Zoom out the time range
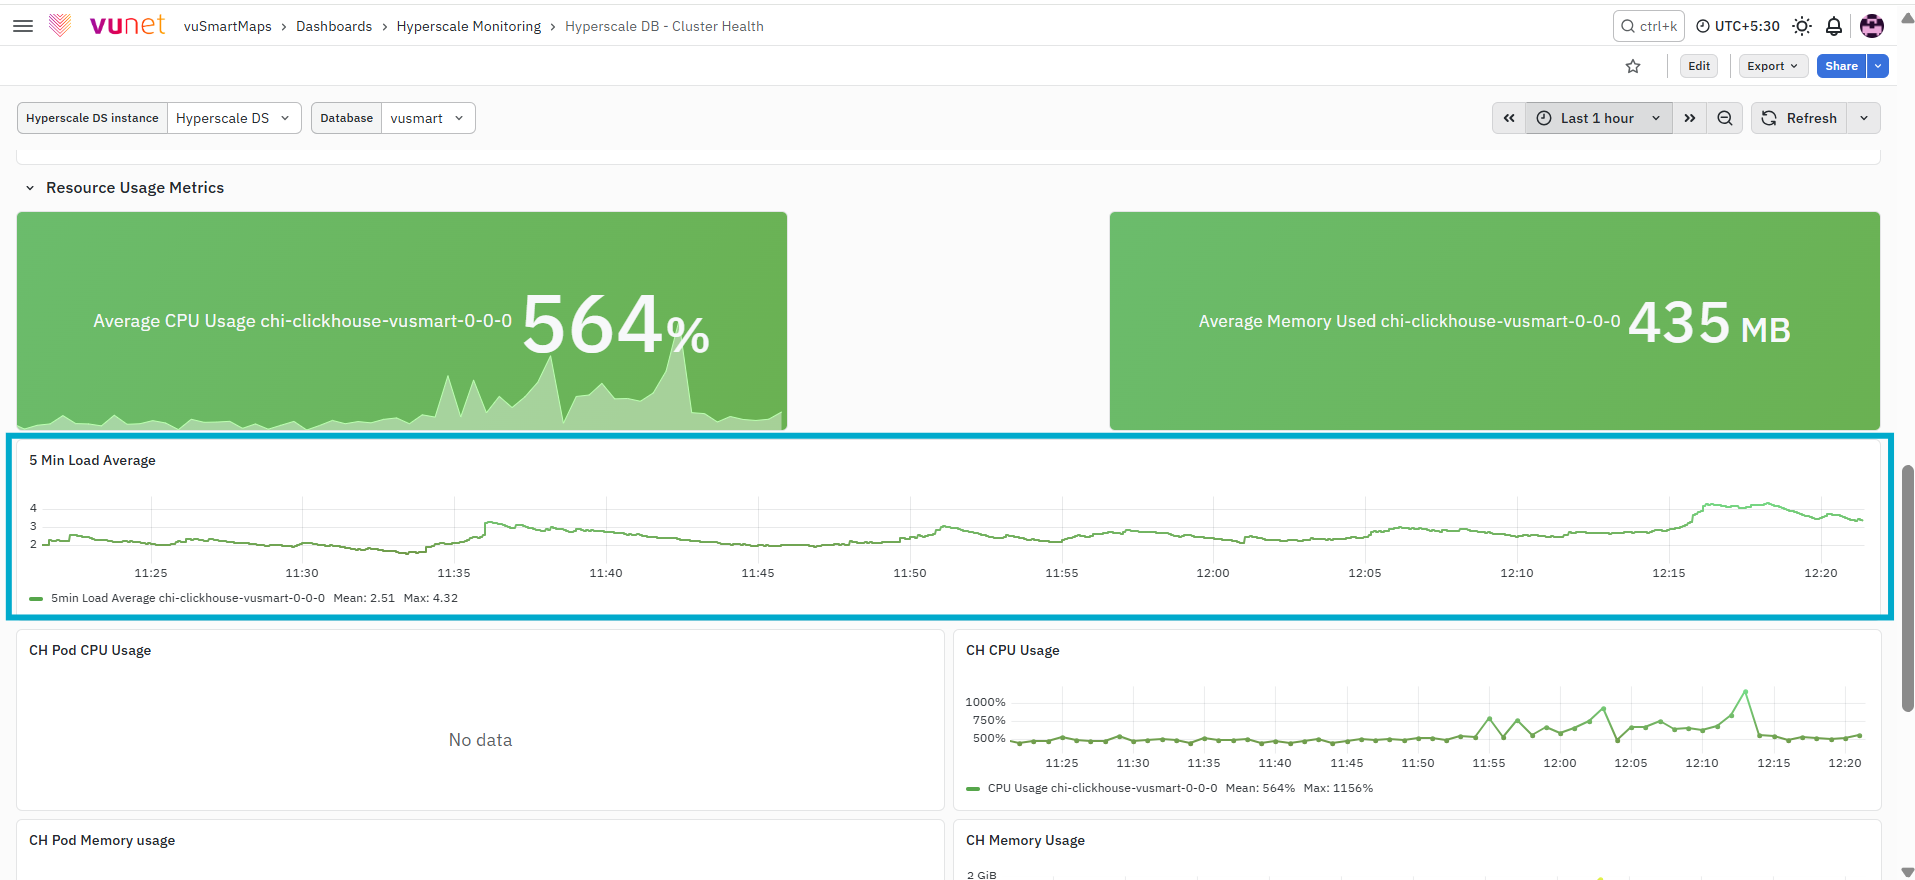 (x=1725, y=118)
